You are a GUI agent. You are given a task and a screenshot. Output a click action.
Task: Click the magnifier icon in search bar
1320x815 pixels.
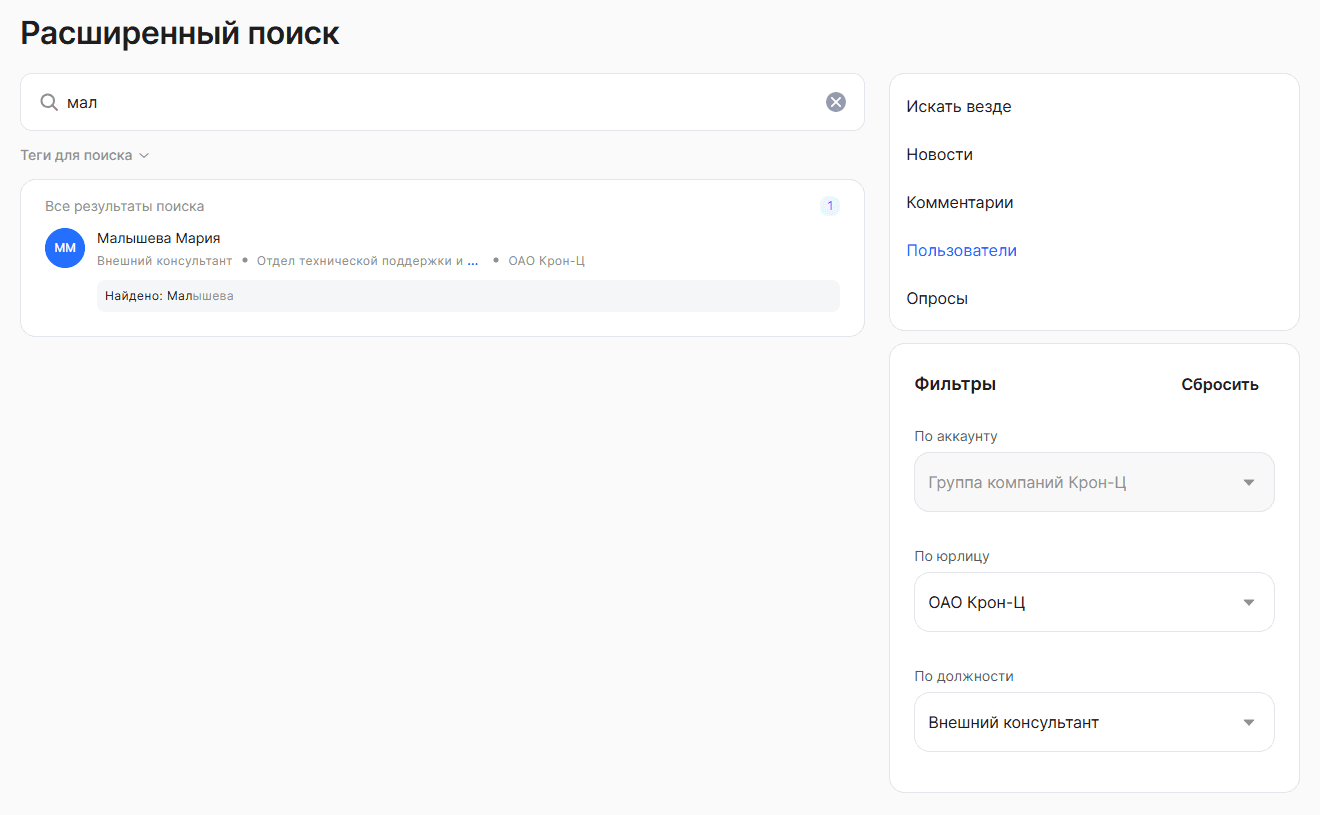[48, 102]
